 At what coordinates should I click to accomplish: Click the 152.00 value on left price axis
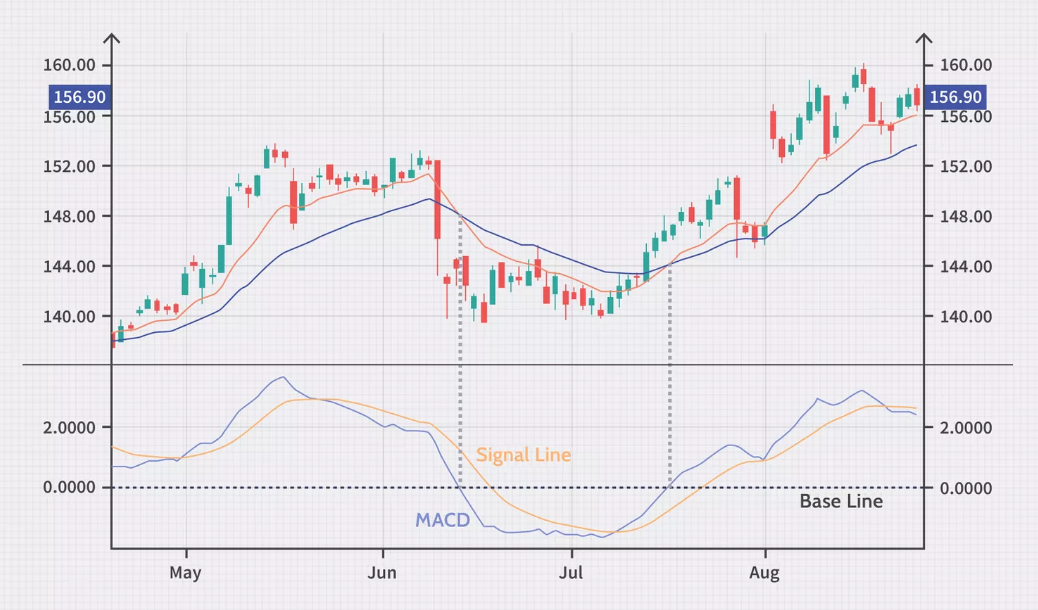pos(70,166)
